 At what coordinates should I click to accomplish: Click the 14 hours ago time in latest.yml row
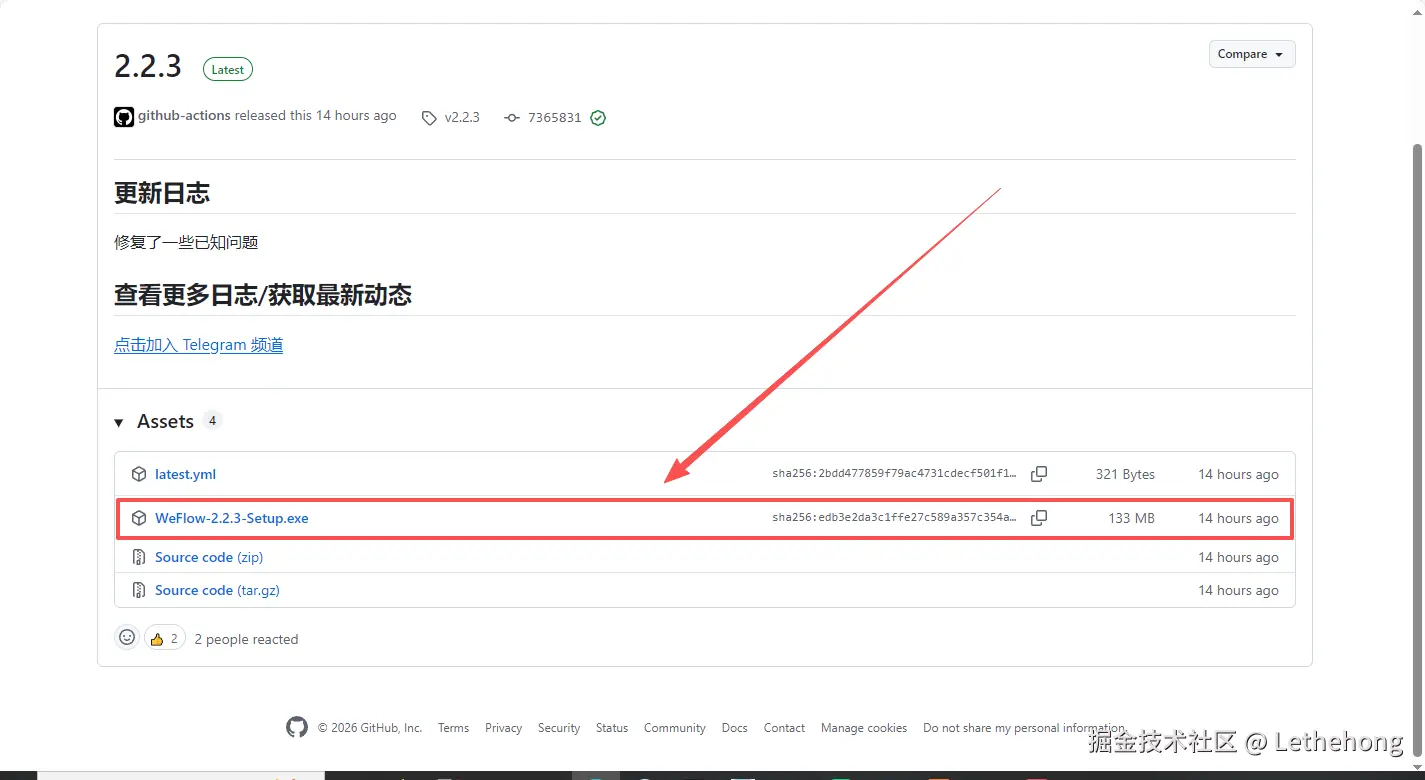click(1238, 474)
